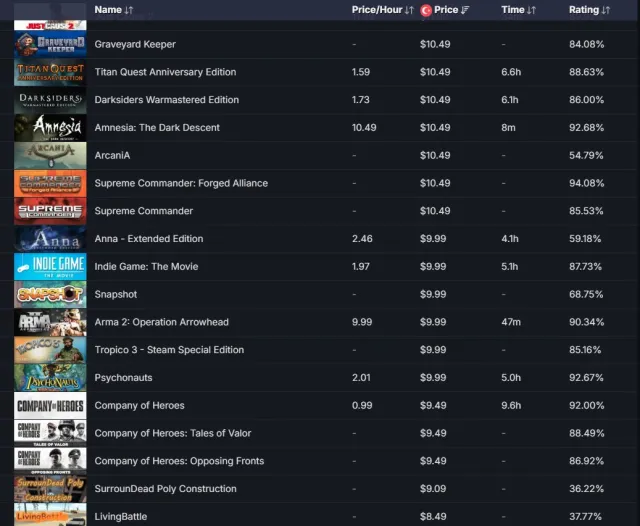This screenshot has width=640, height=526.
Task: Select the Anna - Extended Edition name
Action: [x=149, y=238]
